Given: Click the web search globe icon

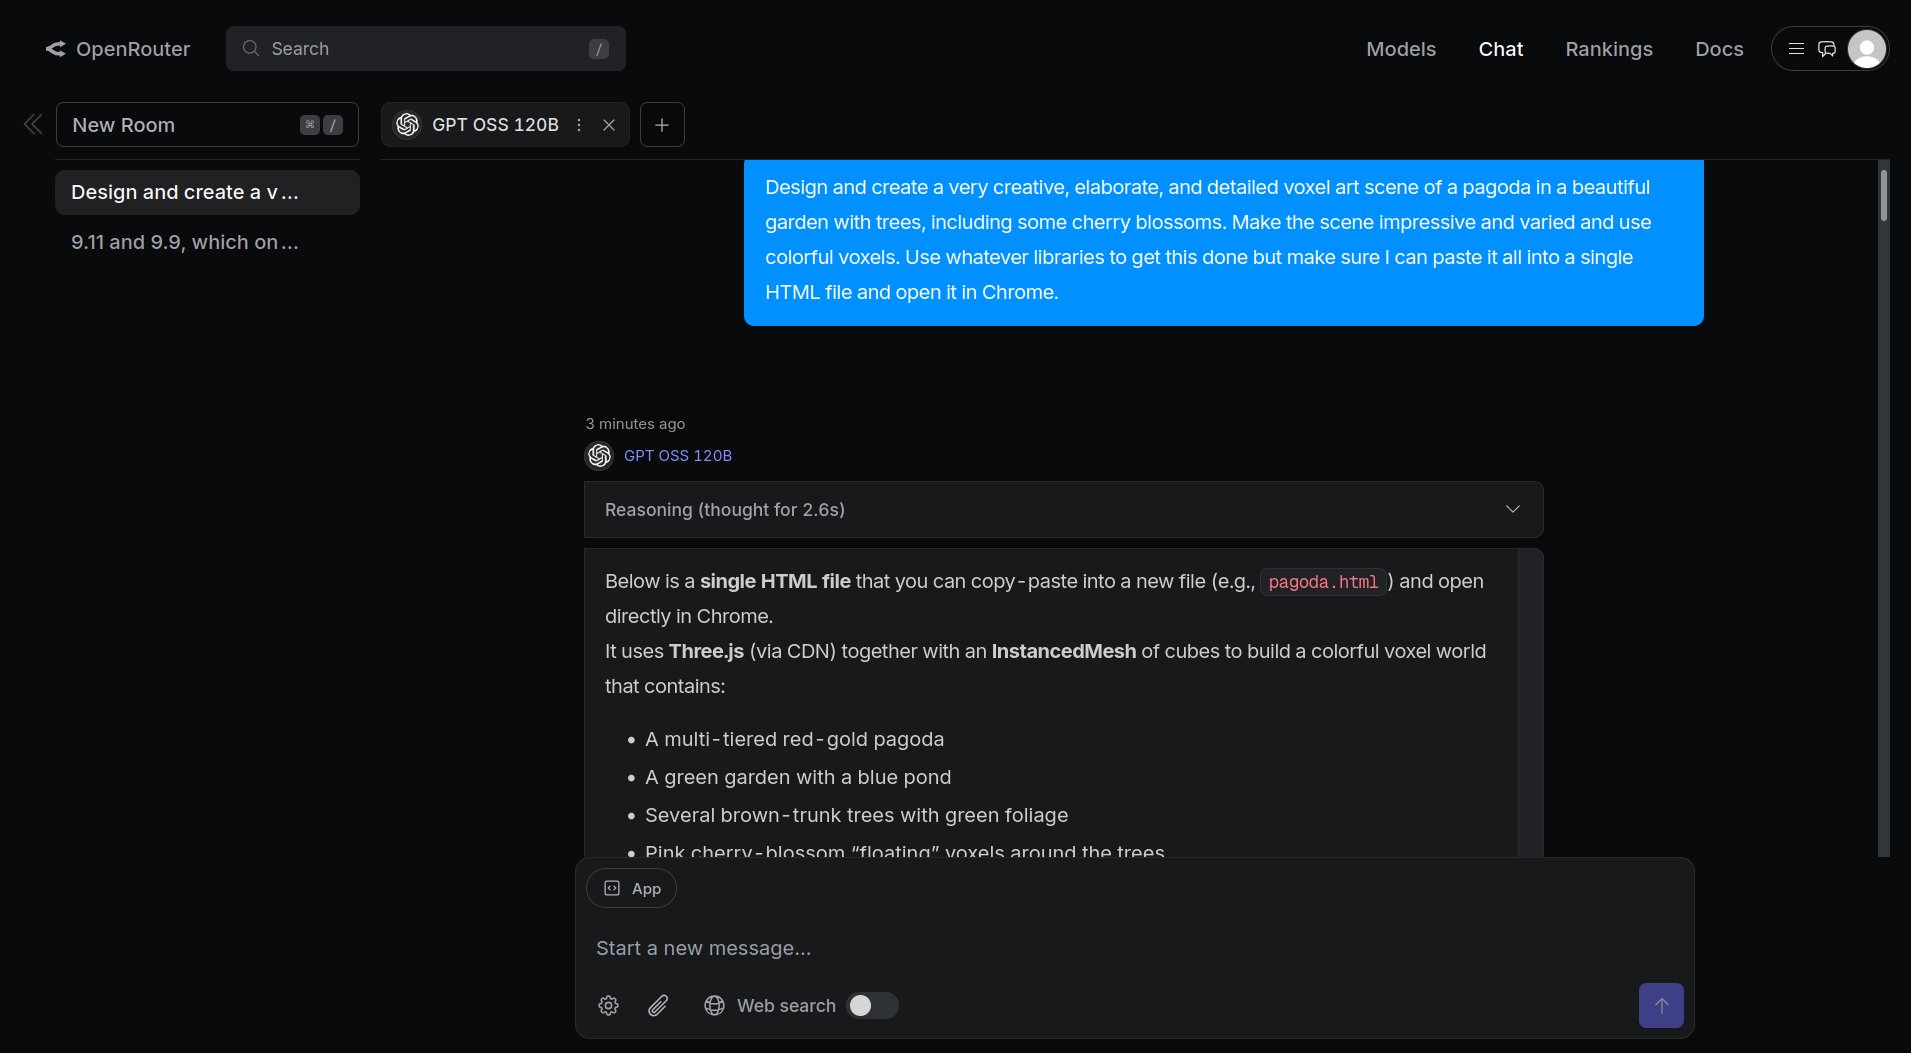Looking at the screenshot, I should pos(714,1006).
